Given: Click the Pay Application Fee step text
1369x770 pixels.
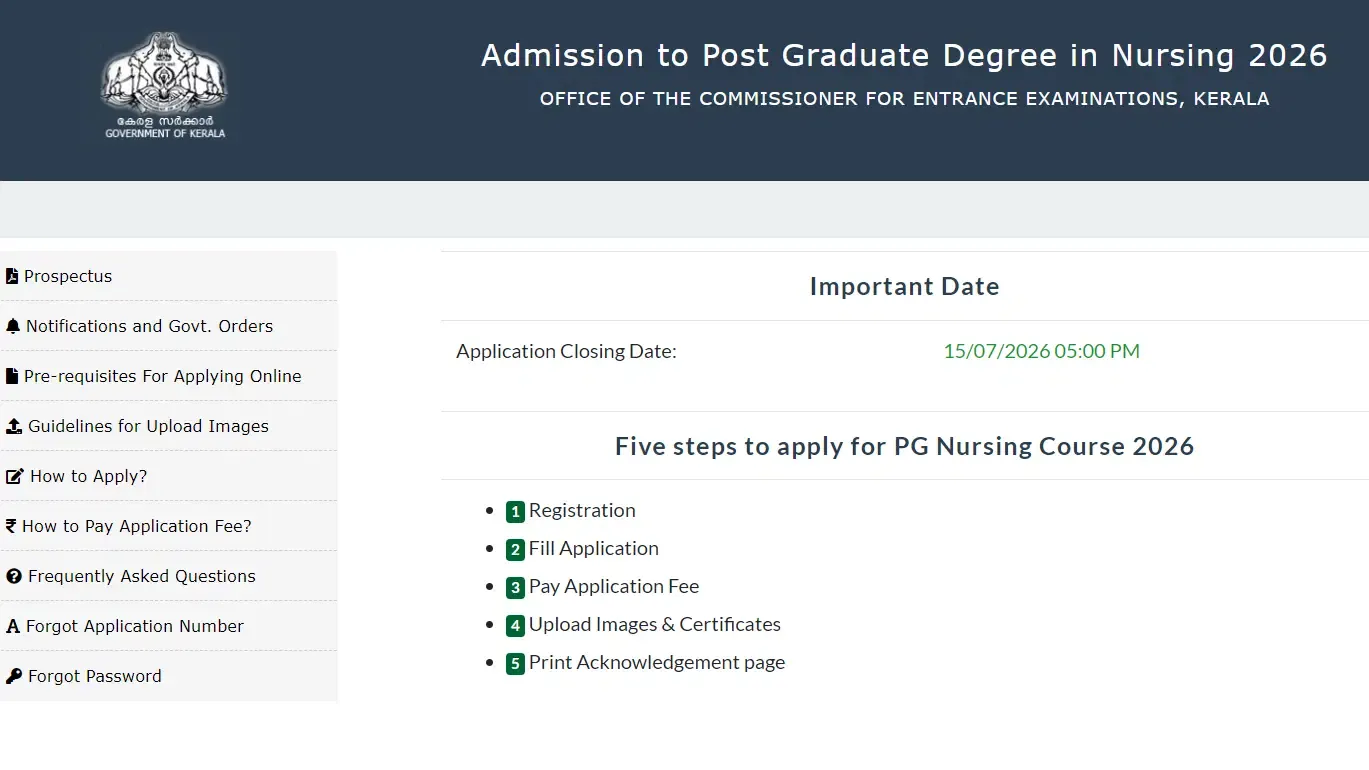Looking at the screenshot, I should click(614, 586).
